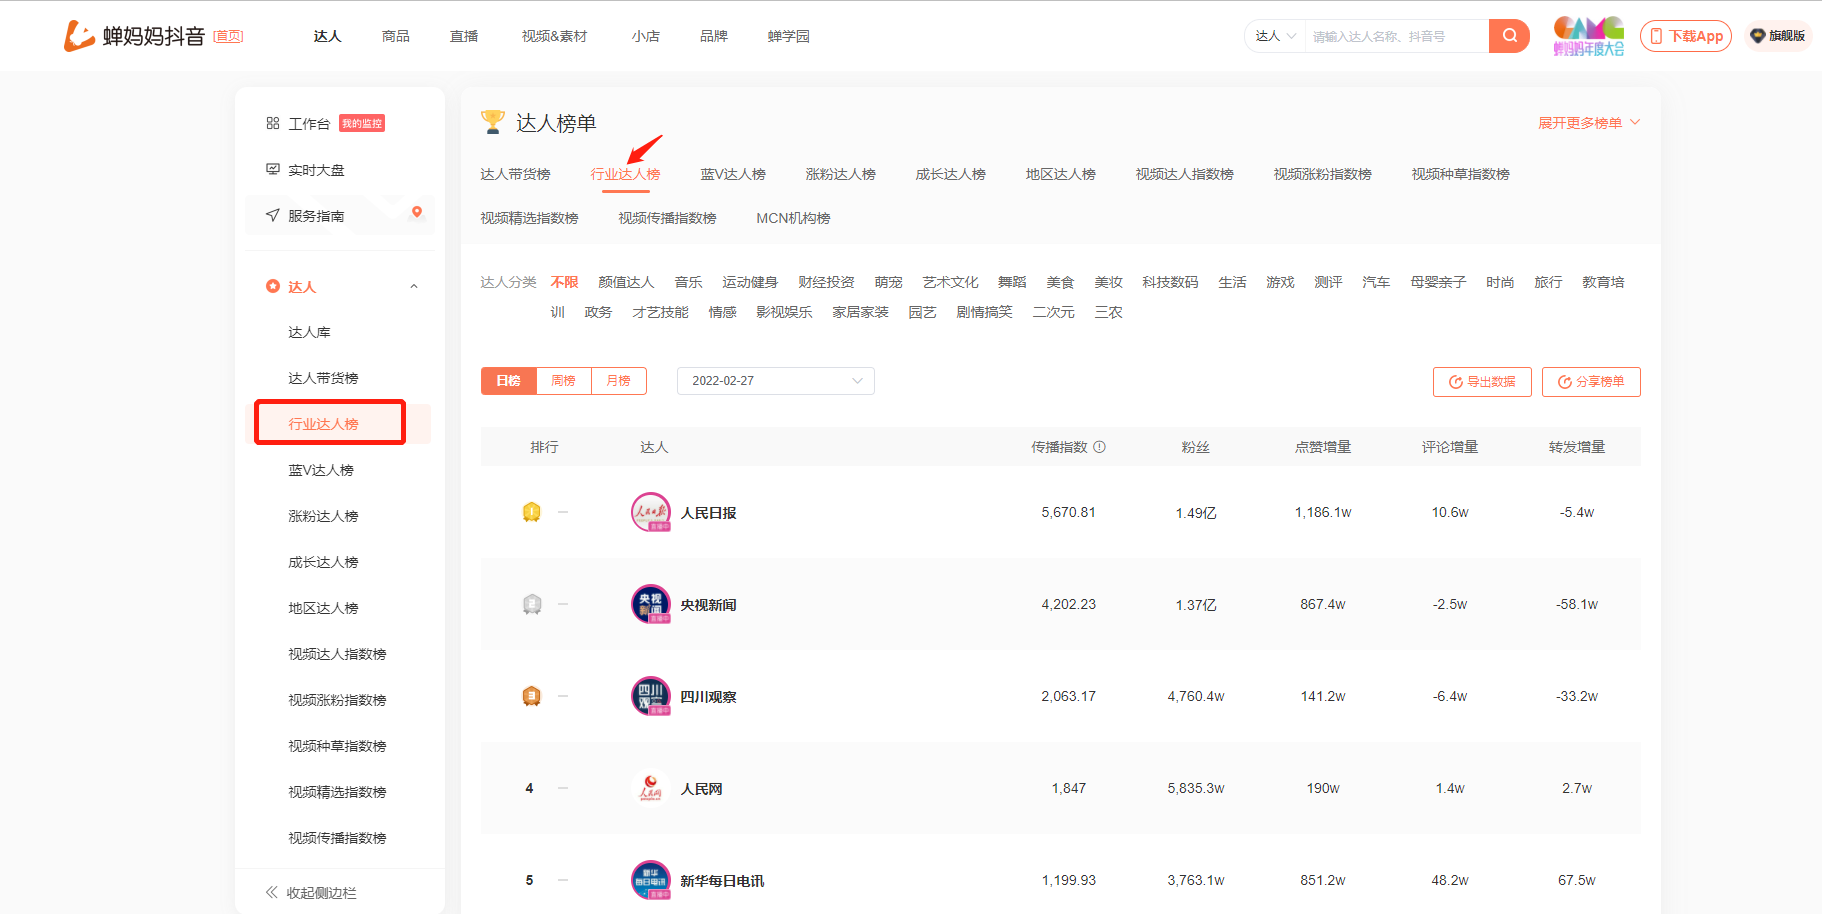Click 分享榜单 button

[x=1591, y=382]
